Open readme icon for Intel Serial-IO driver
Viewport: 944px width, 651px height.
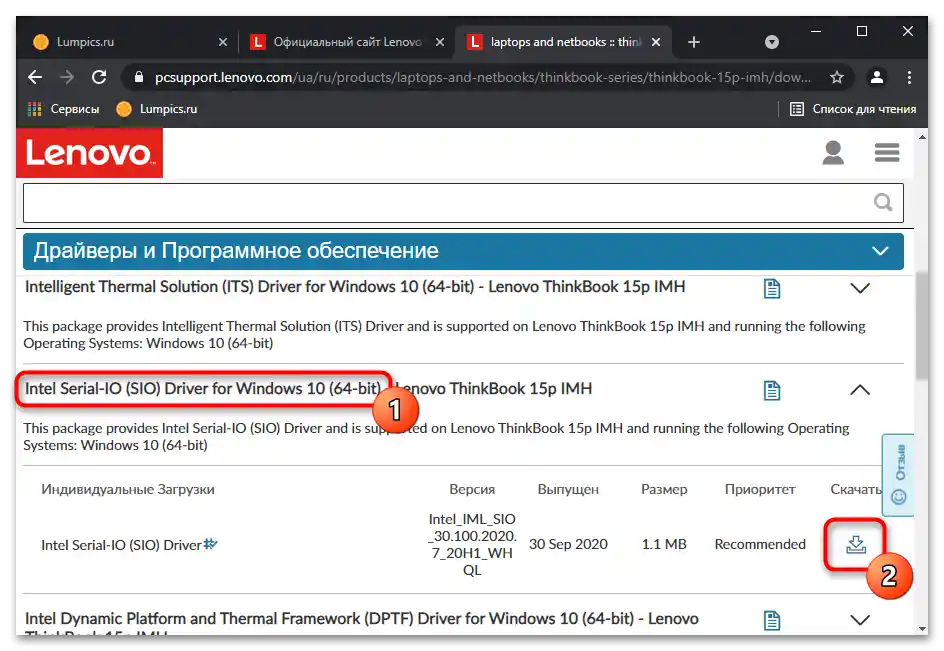click(772, 390)
